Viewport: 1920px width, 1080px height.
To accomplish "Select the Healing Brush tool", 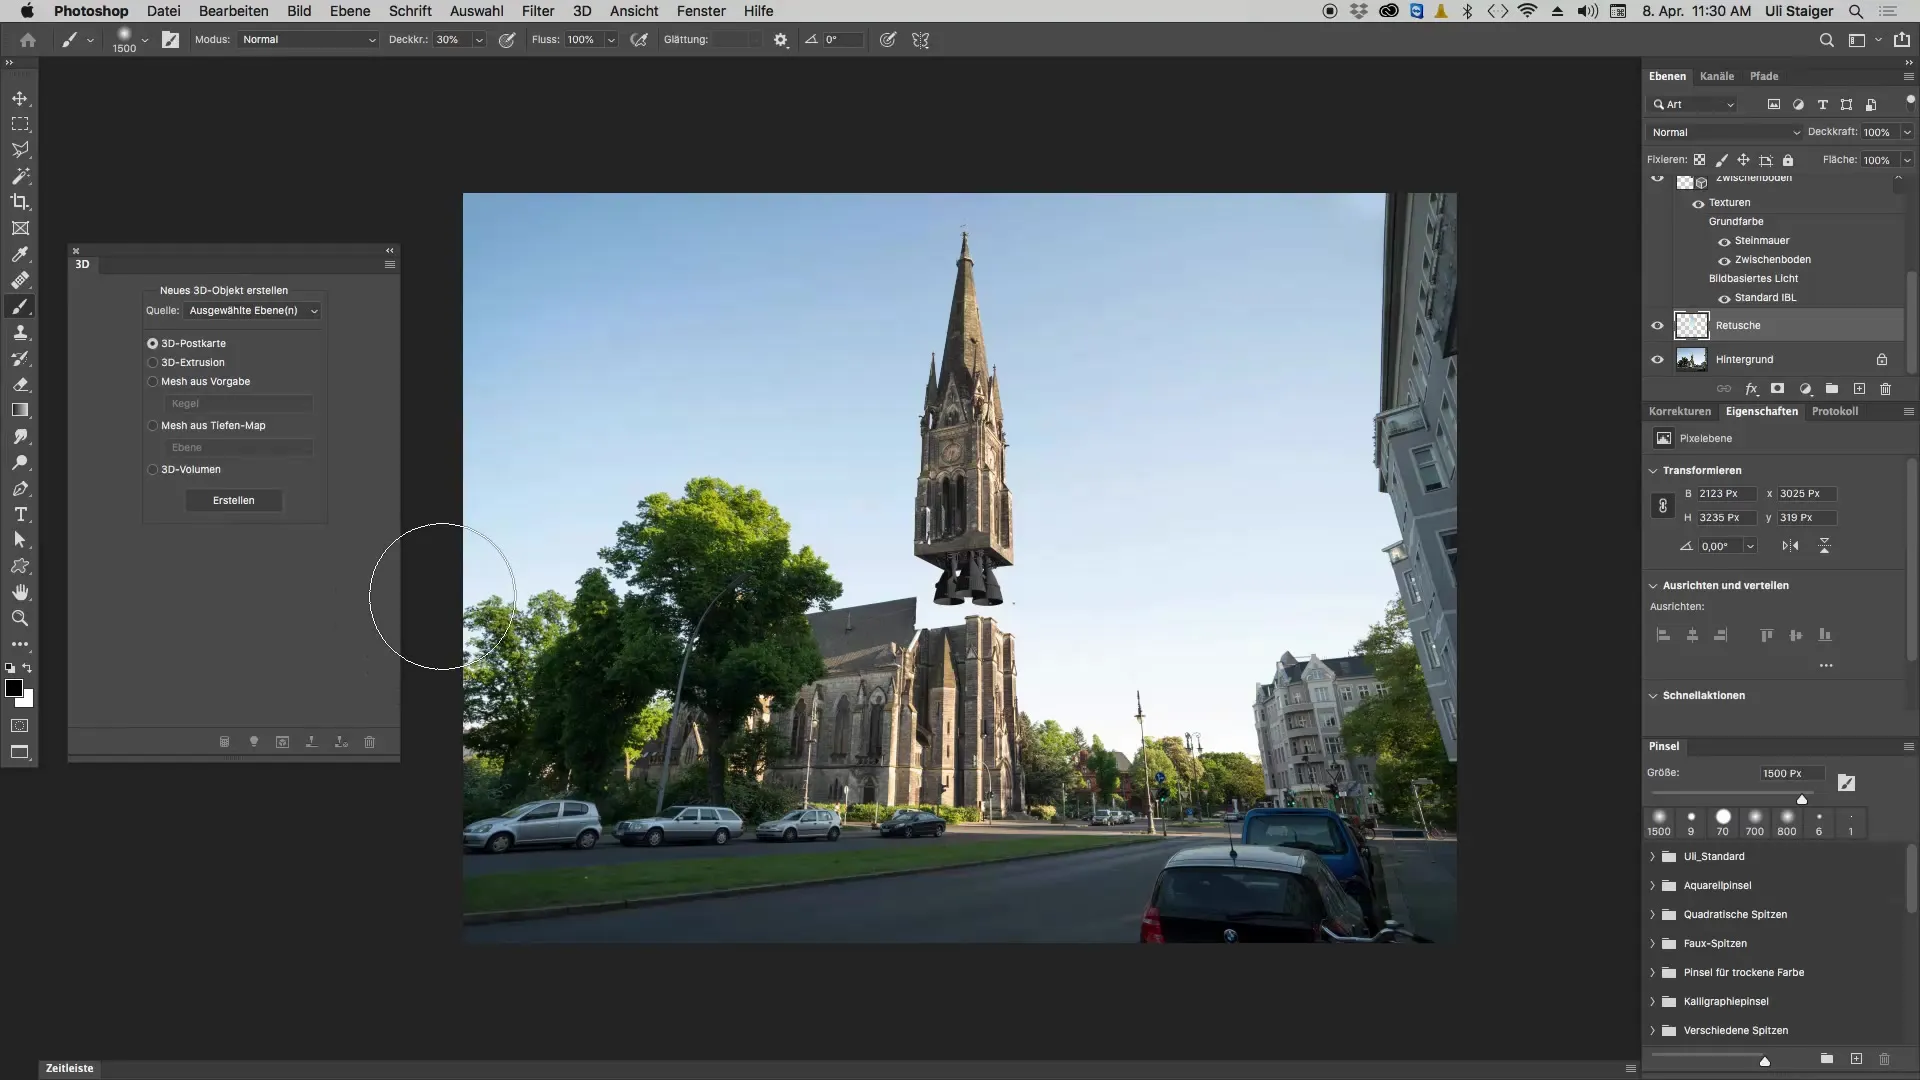I will [x=20, y=280].
